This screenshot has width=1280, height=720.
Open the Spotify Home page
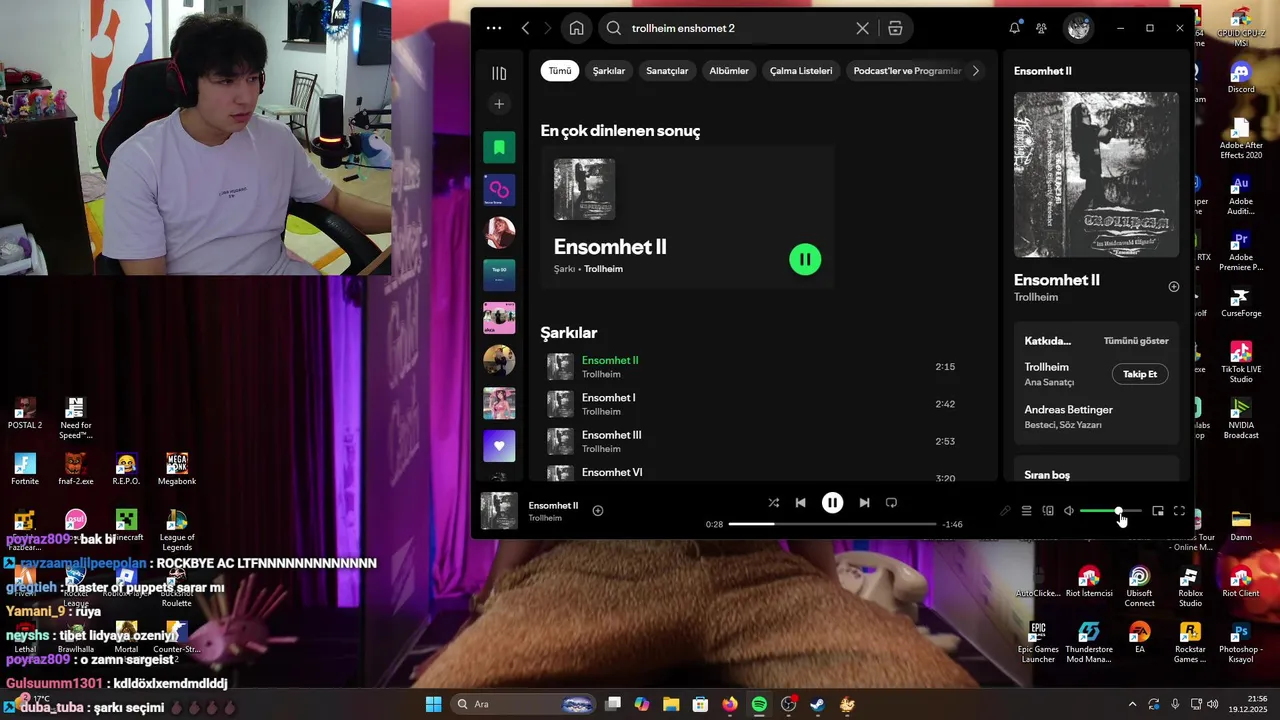(x=577, y=28)
